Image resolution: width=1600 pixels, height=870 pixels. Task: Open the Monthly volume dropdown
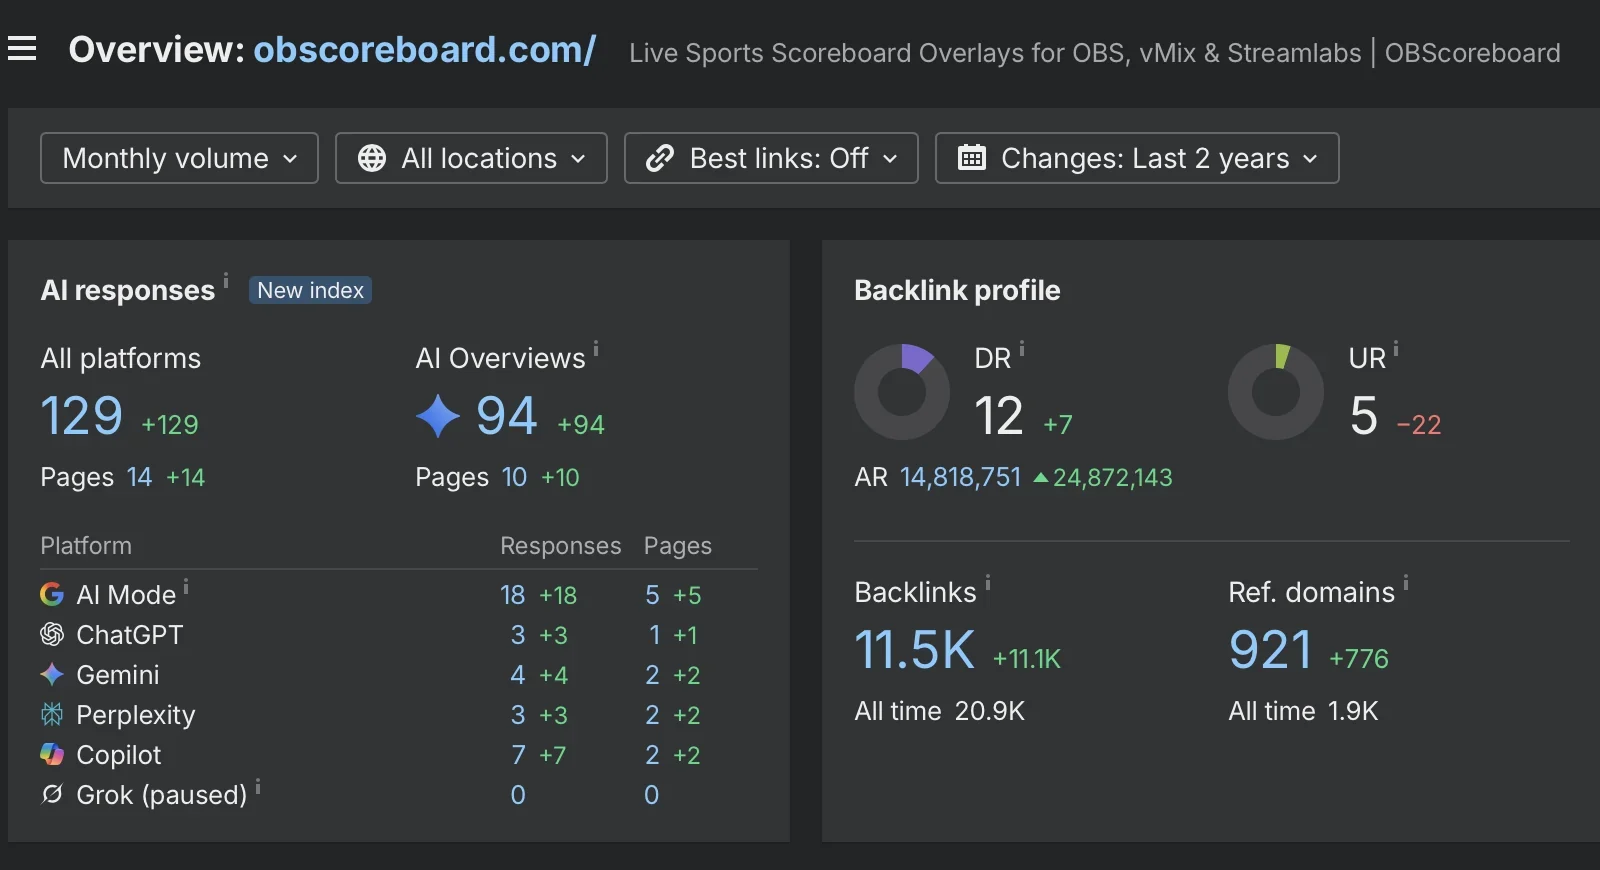[x=179, y=158]
